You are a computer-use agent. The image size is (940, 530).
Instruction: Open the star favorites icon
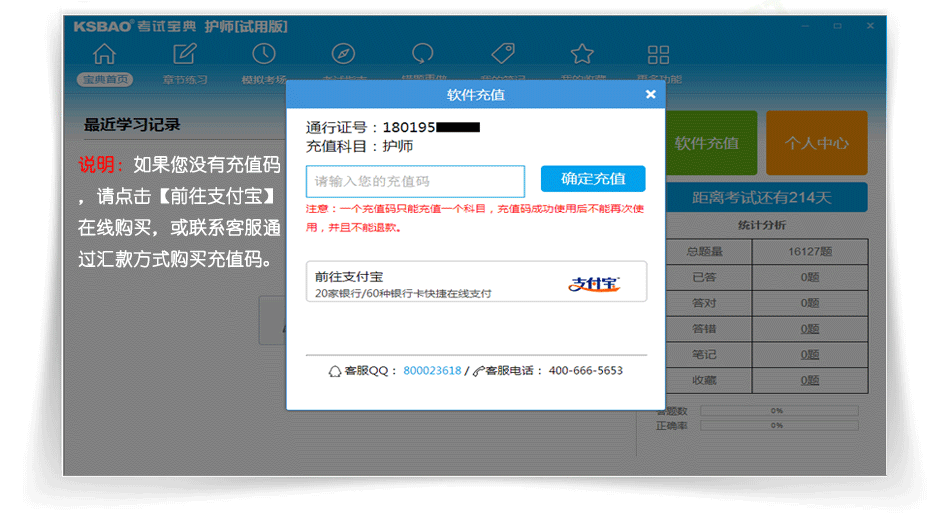[581, 55]
